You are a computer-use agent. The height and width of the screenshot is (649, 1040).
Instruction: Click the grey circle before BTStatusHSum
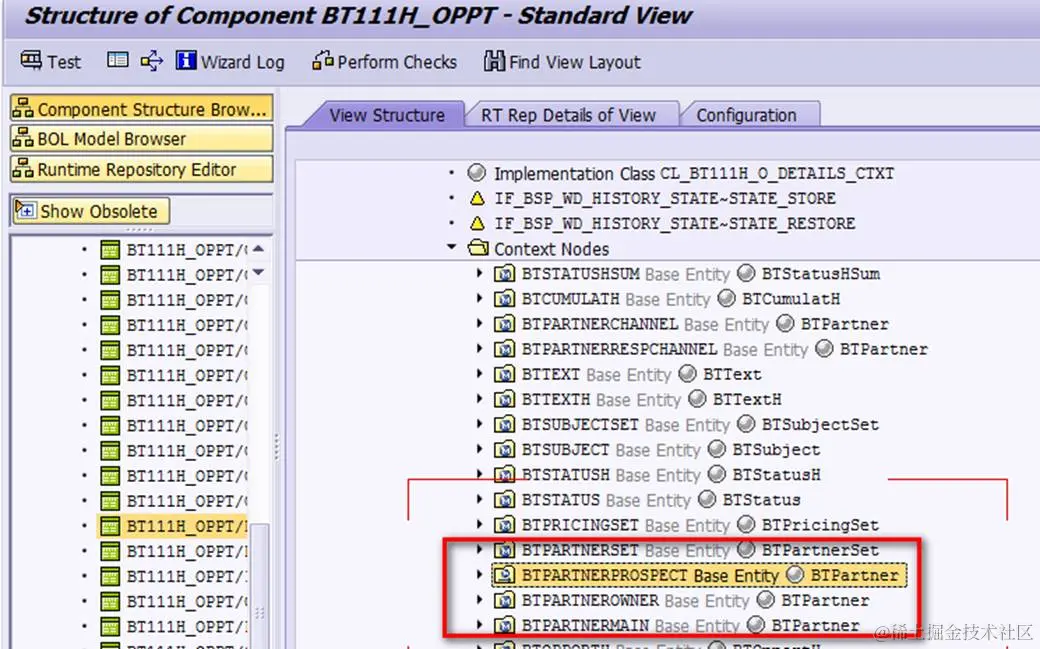coord(746,273)
